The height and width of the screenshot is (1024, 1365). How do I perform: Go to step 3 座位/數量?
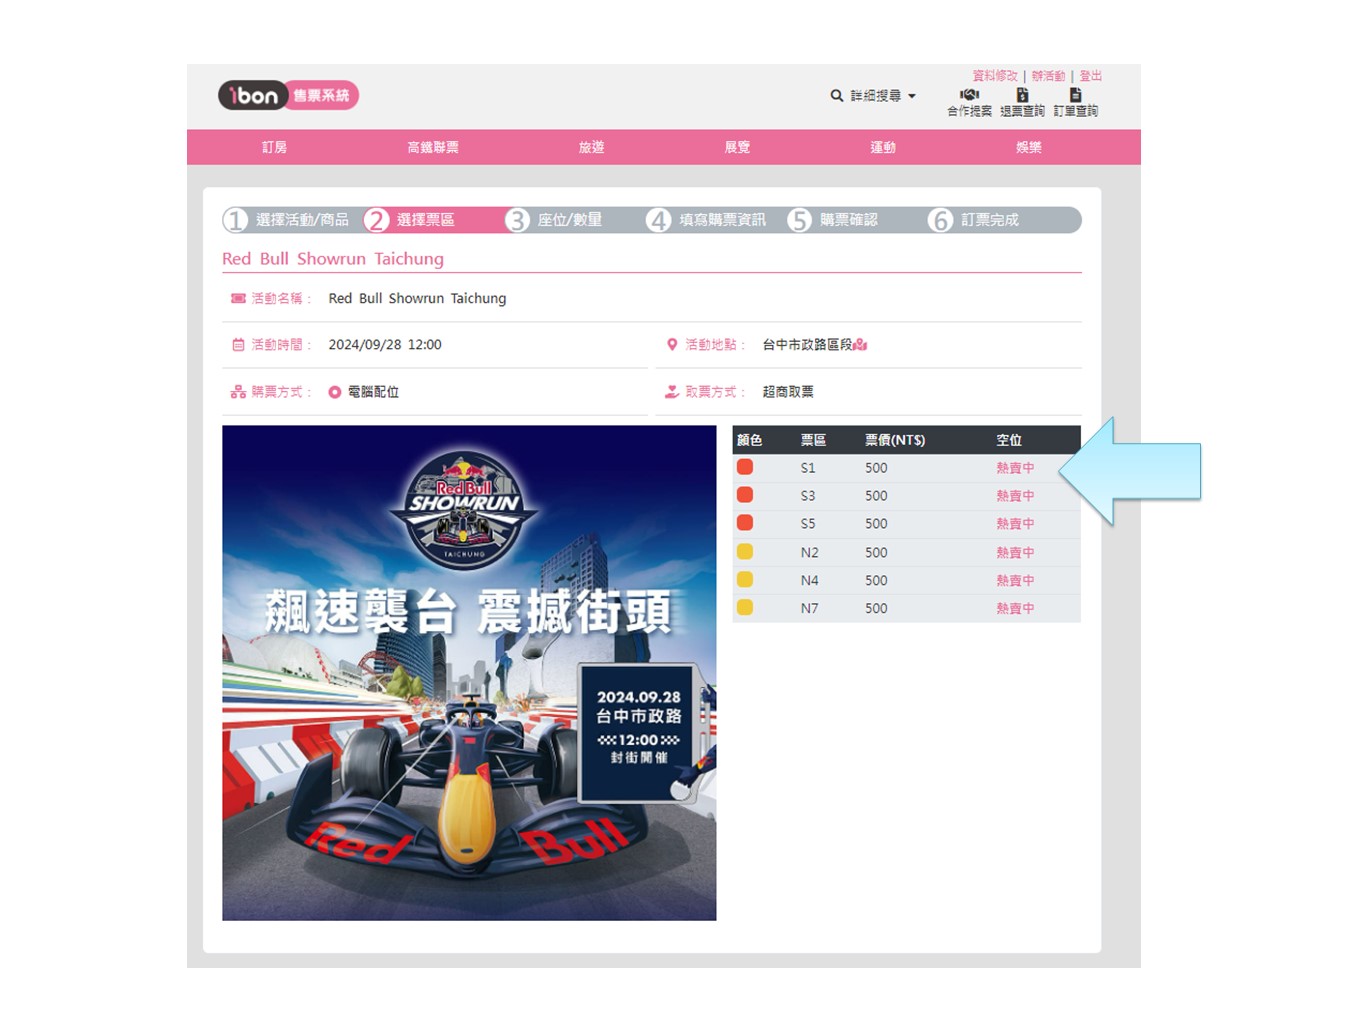click(554, 220)
